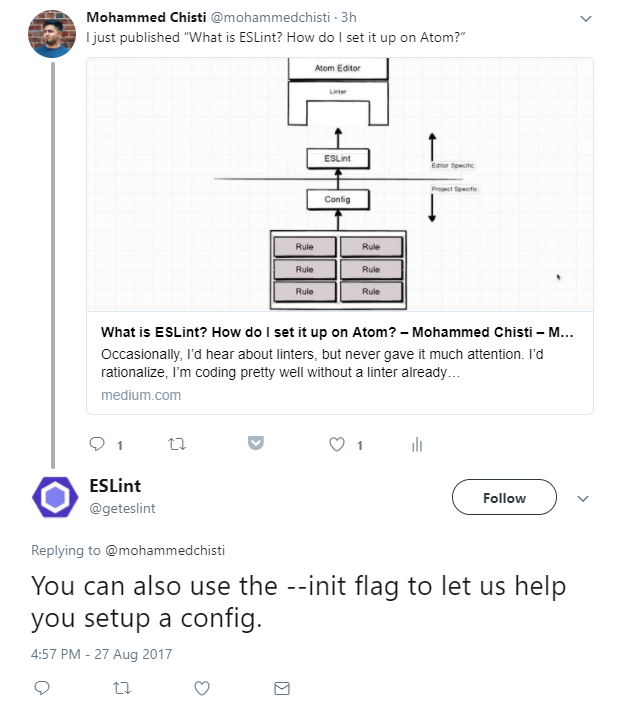
Task: Expand ESLint tweet options chevron
Action: (584, 498)
